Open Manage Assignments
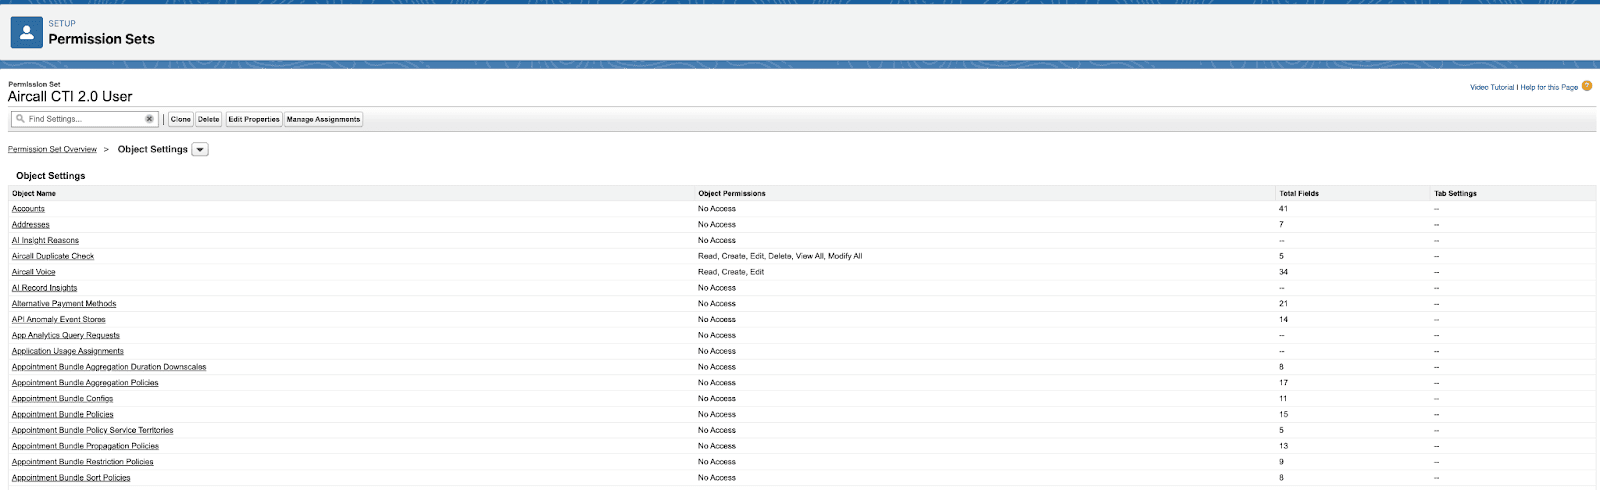1600x490 pixels. 323,119
